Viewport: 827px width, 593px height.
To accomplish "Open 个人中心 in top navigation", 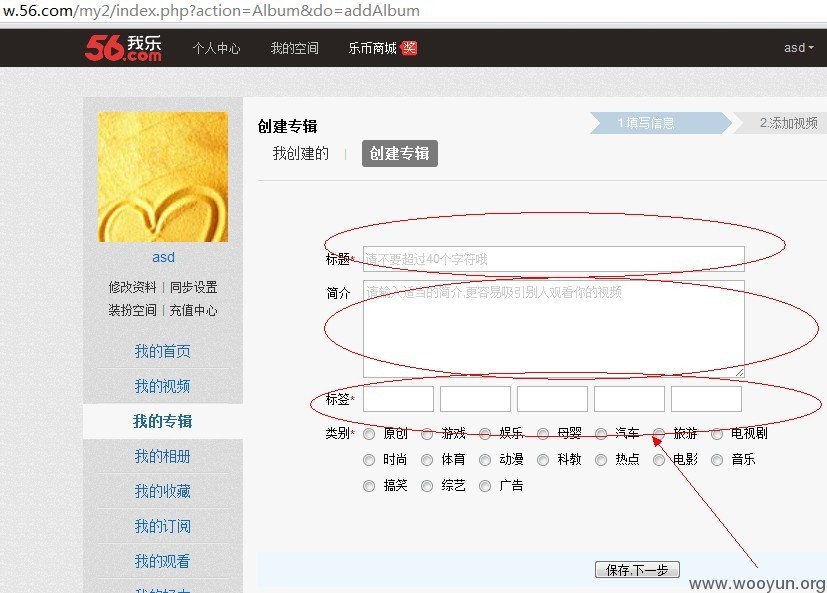I will [216, 49].
